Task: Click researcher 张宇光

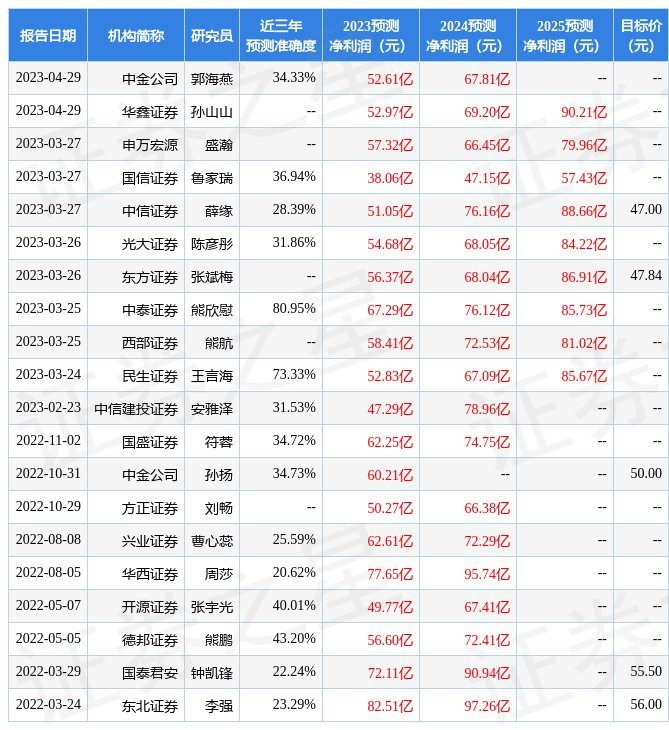Action: pos(212,608)
